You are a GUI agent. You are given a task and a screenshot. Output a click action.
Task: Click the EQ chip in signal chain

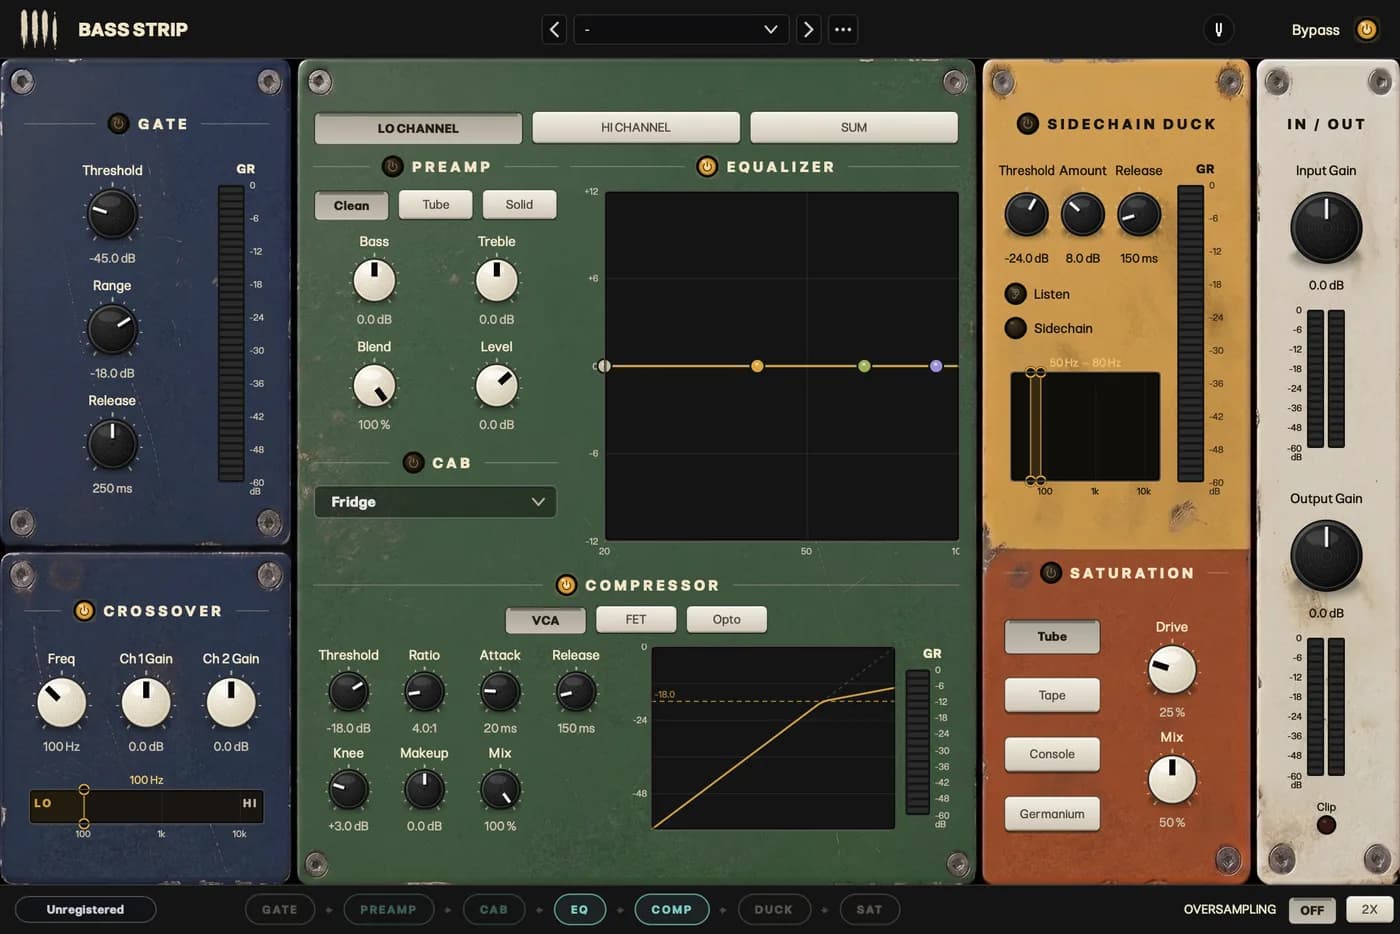pos(579,909)
